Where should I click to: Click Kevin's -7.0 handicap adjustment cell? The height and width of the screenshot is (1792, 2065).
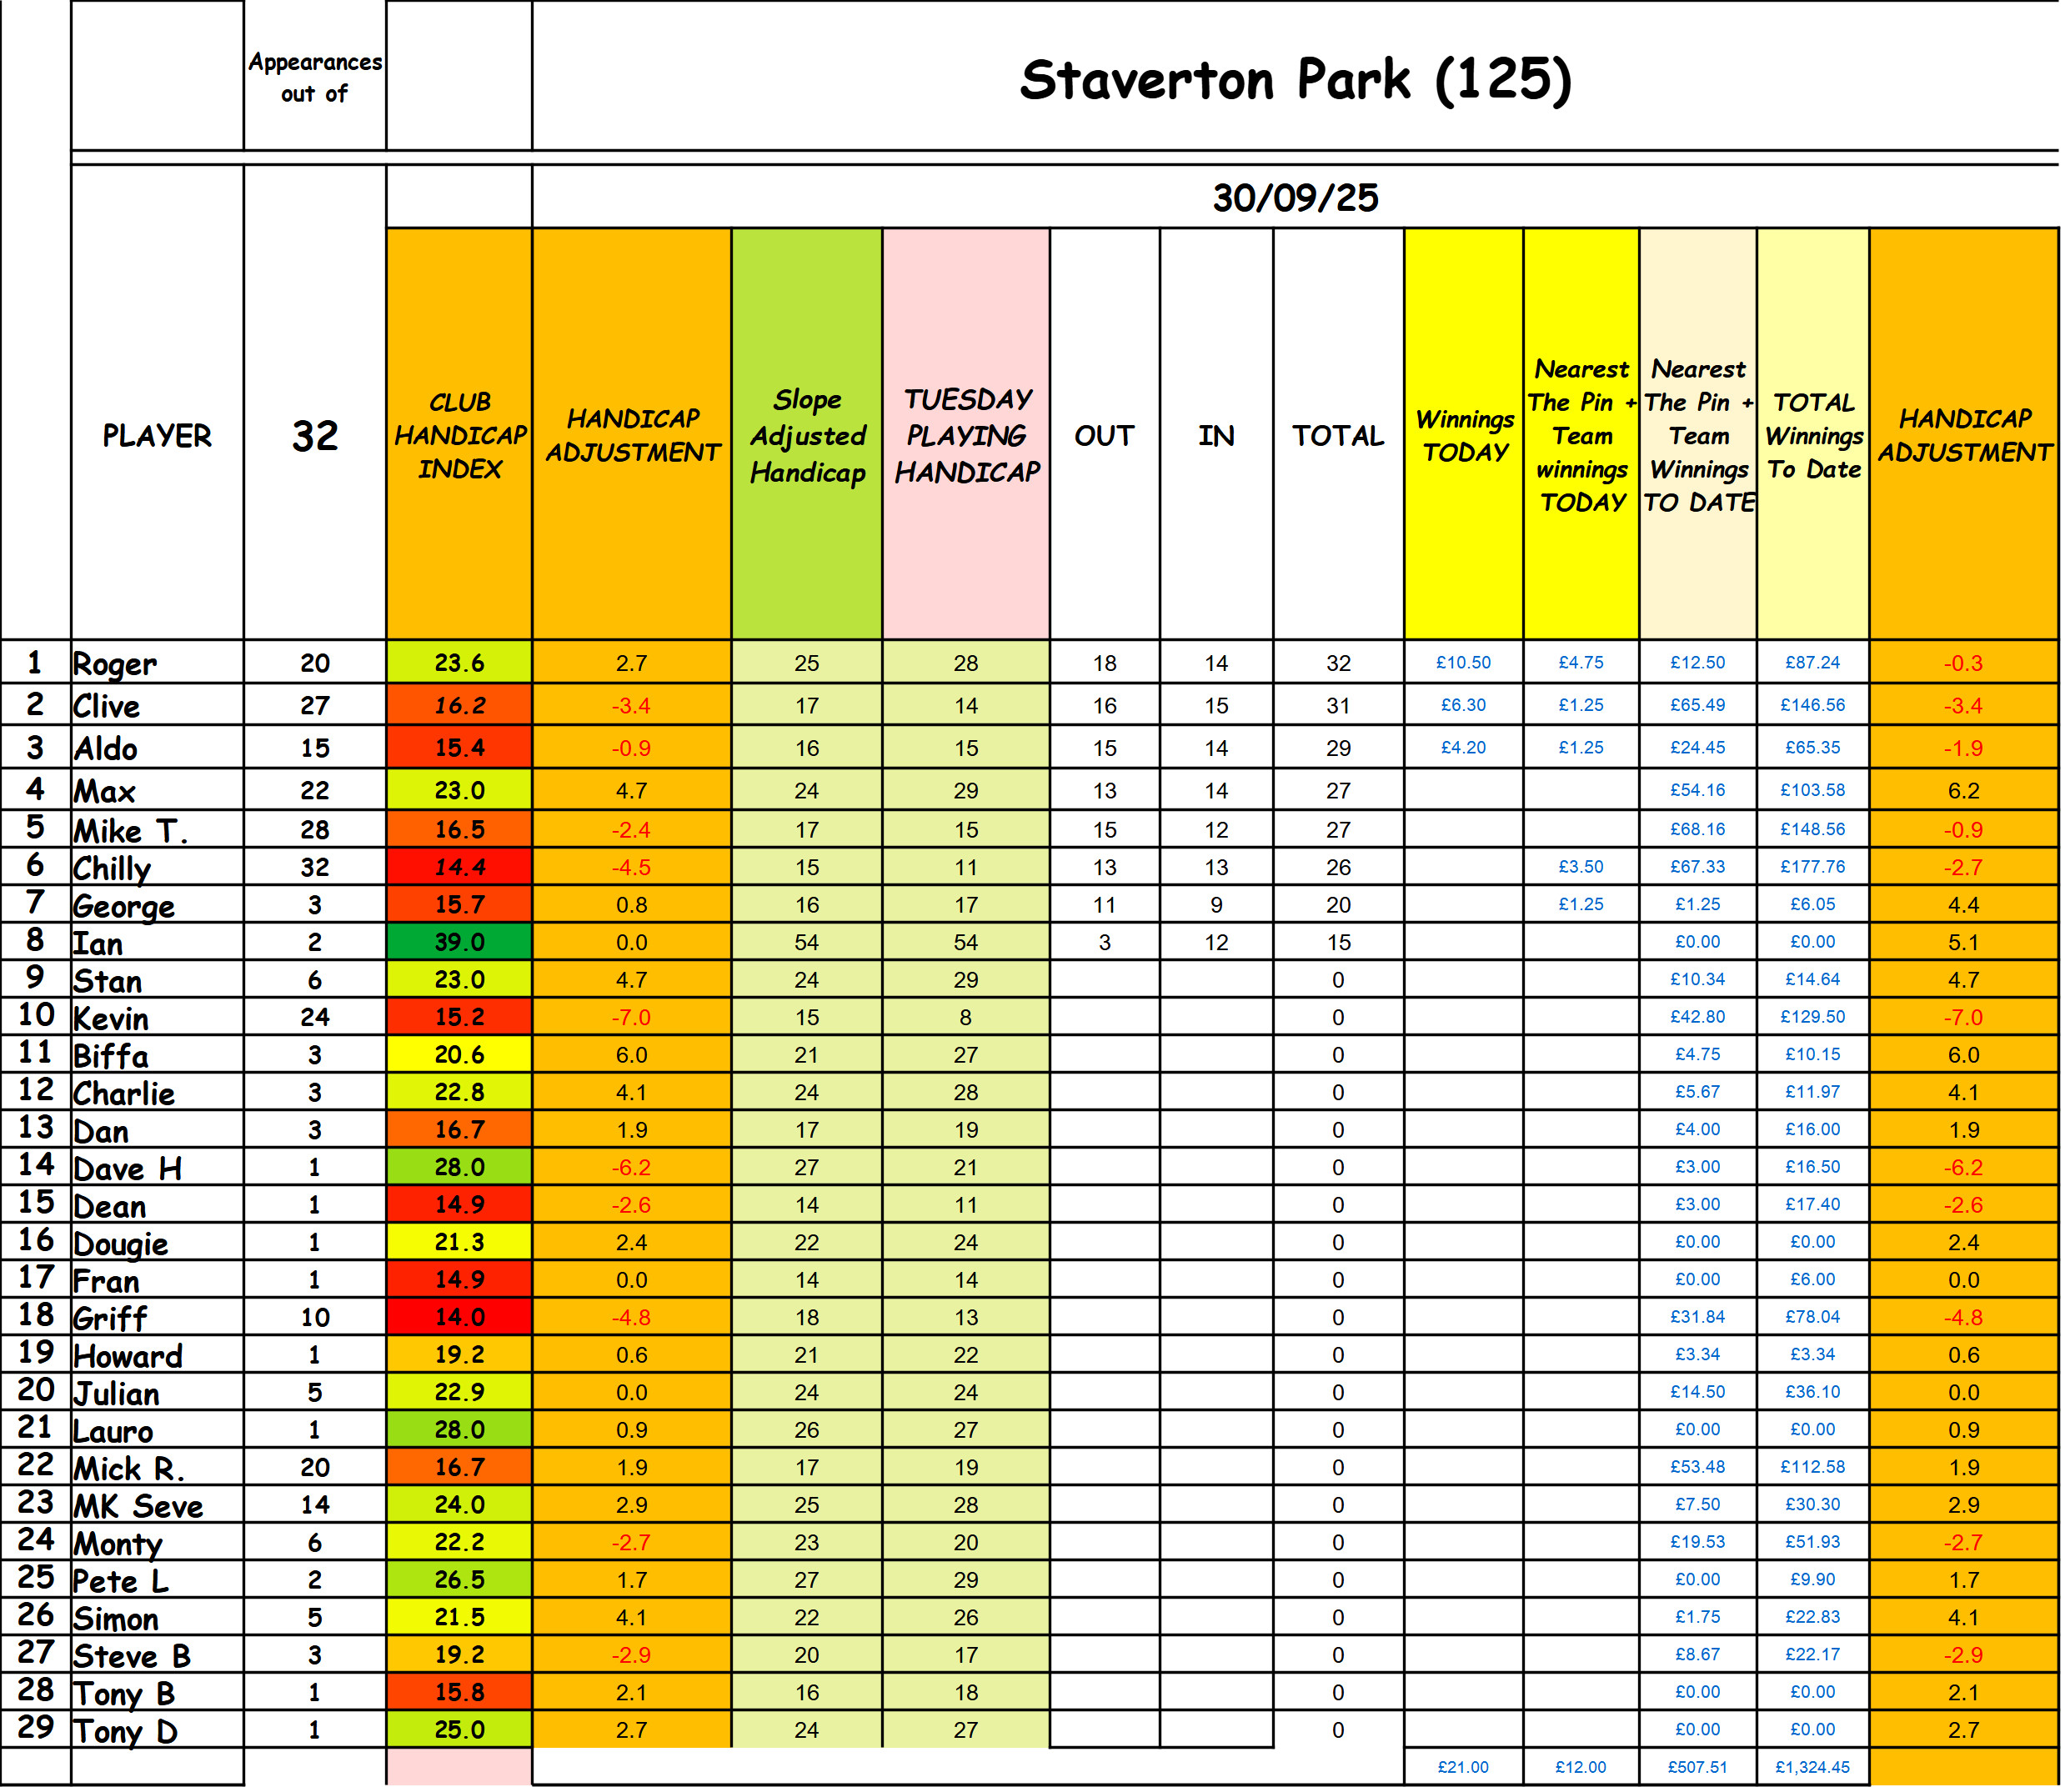click(631, 1017)
